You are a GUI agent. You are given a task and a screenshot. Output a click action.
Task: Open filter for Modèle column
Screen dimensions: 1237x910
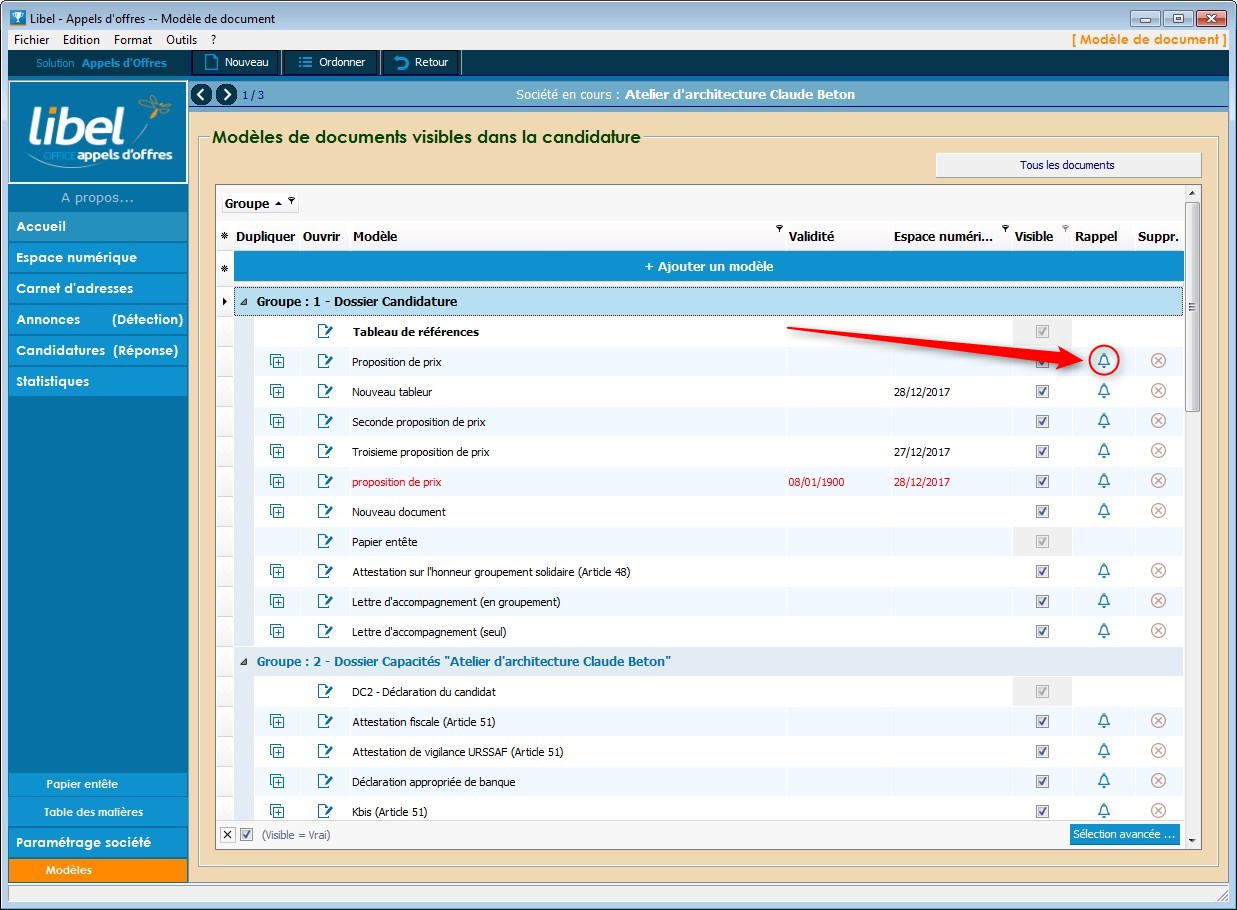[x=779, y=230]
